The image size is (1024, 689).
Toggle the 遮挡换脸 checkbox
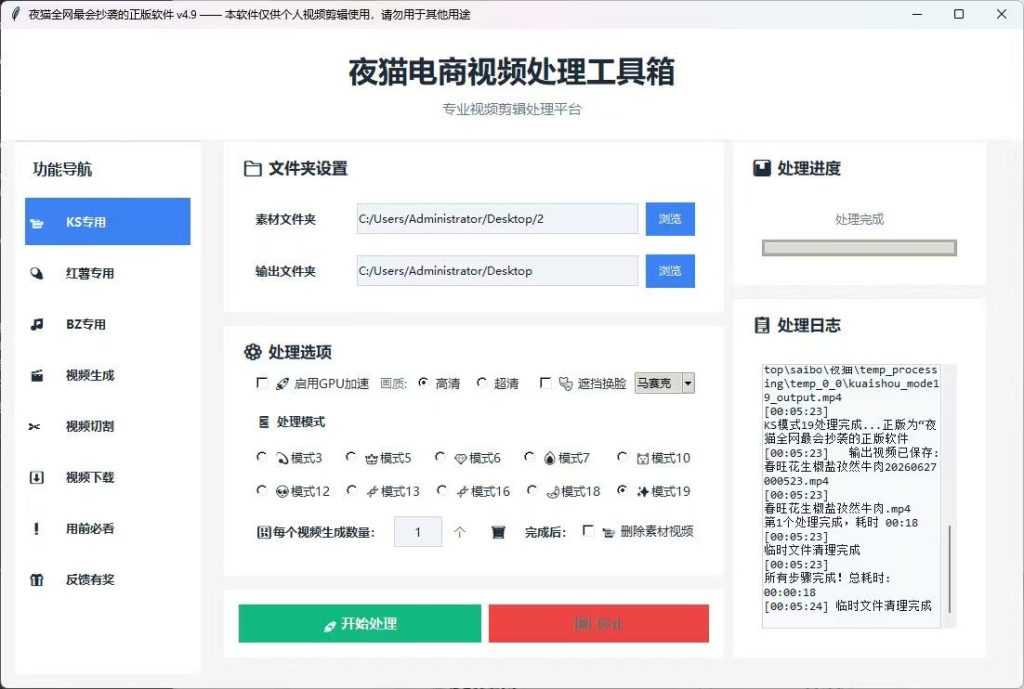pyautogui.click(x=545, y=383)
